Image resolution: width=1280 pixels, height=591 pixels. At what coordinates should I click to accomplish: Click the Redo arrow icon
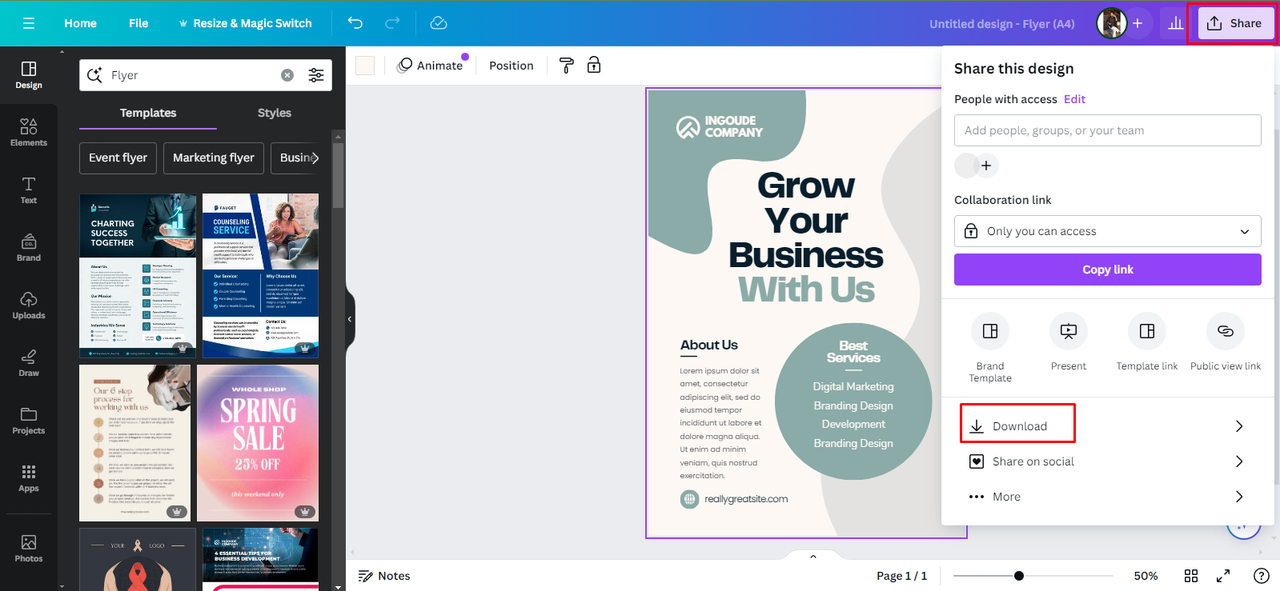(x=393, y=23)
